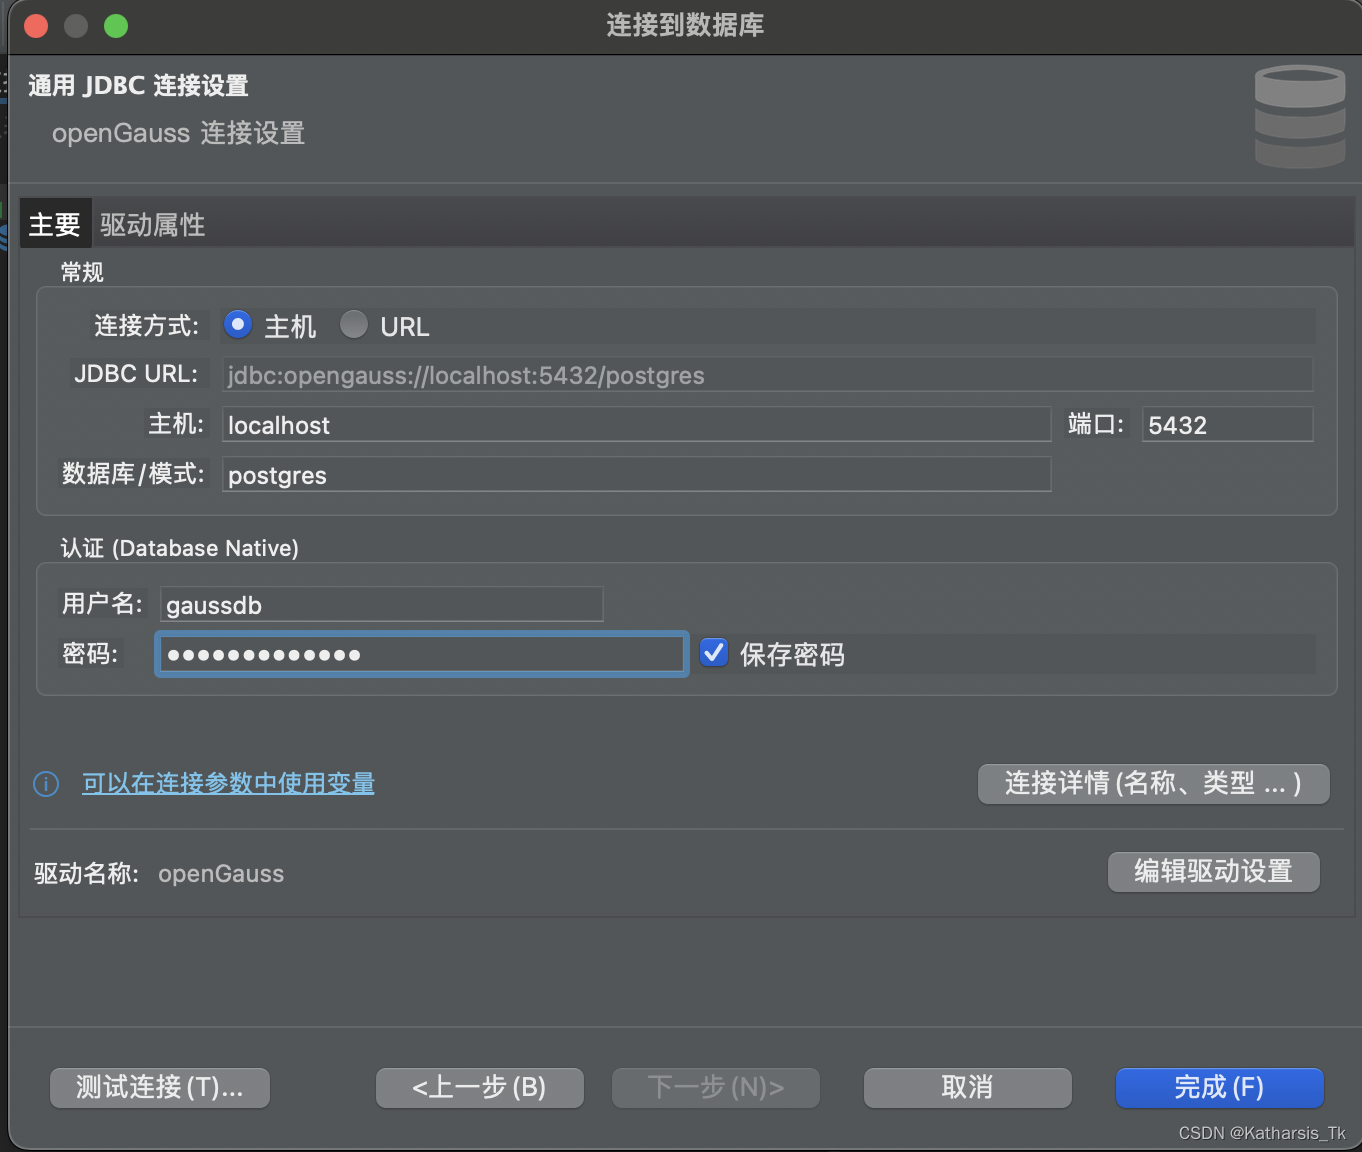Click the 密码 password field
Screen dimensions: 1362x1152
420,653
